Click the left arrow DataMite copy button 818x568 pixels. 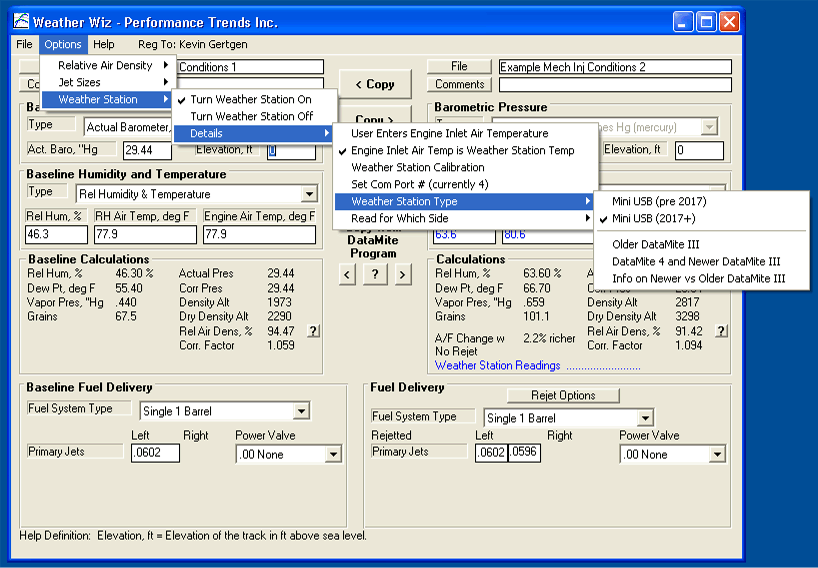(347, 274)
